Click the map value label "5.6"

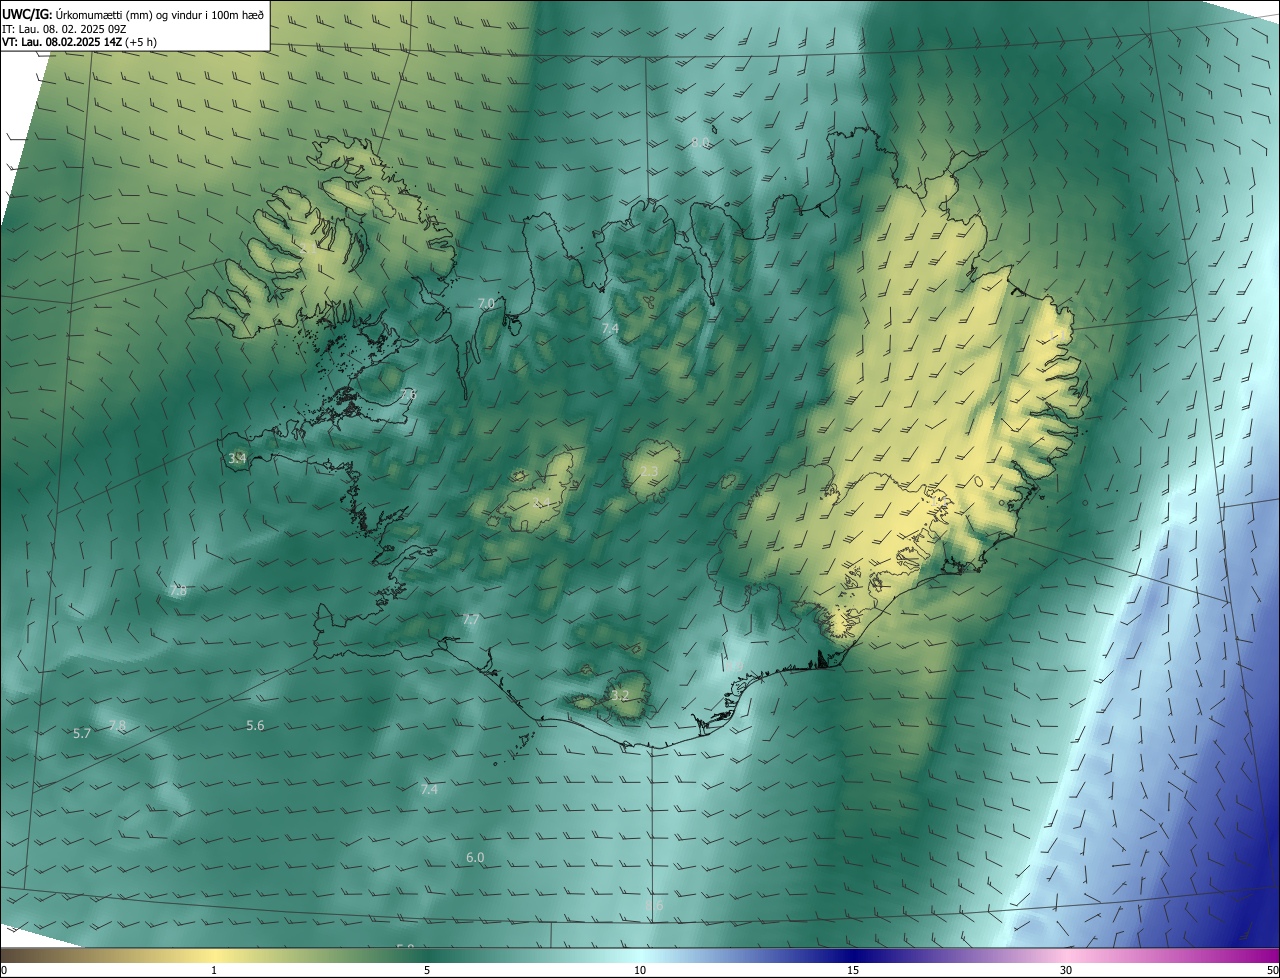pyautogui.click(x=255, y=726)
